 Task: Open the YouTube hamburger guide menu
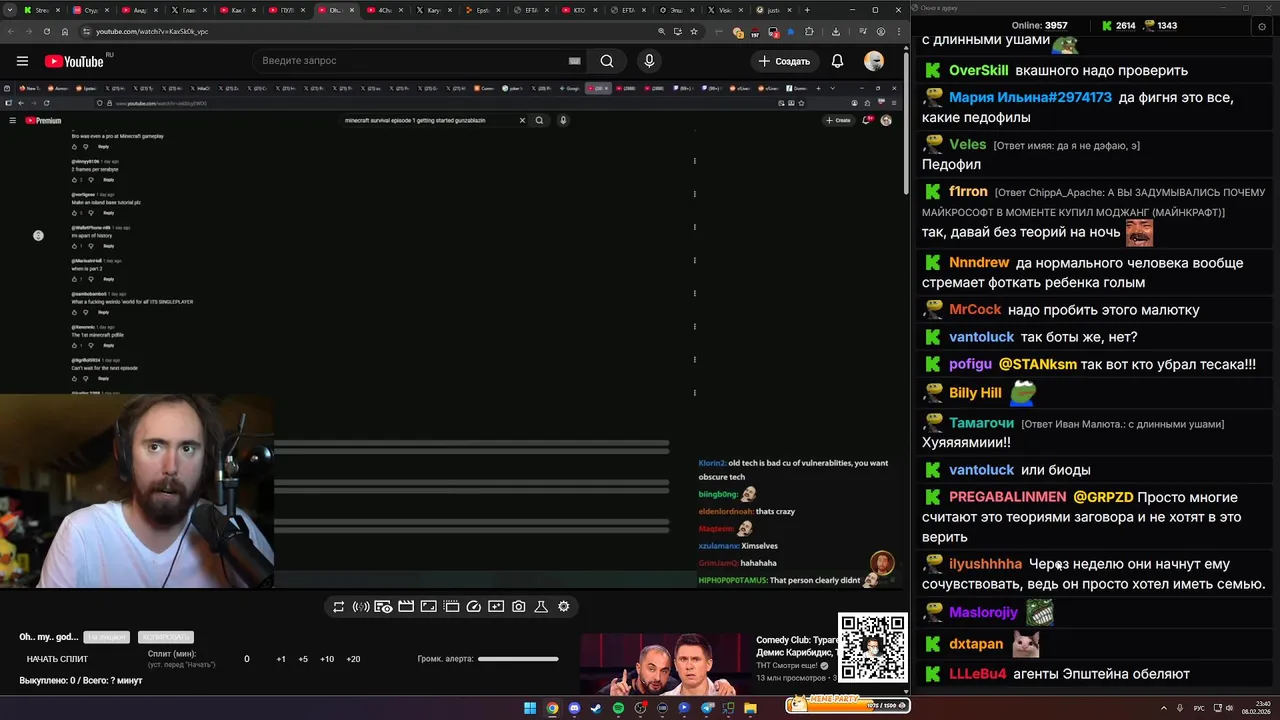(x=22, y=61)
